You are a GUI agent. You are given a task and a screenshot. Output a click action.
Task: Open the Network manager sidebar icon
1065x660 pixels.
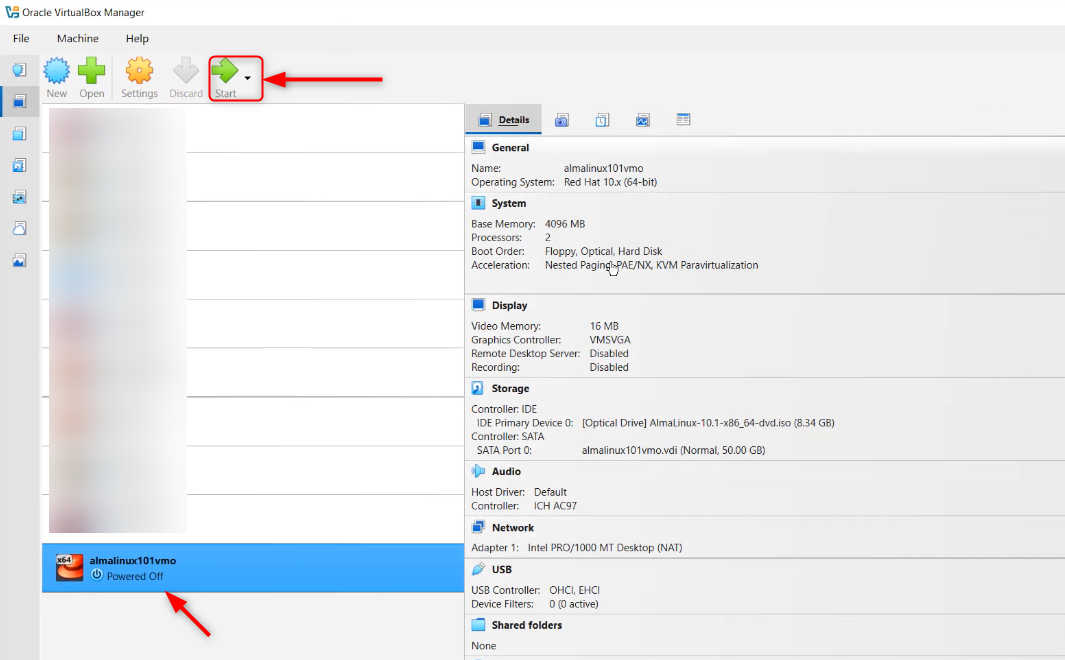point(20,197)
